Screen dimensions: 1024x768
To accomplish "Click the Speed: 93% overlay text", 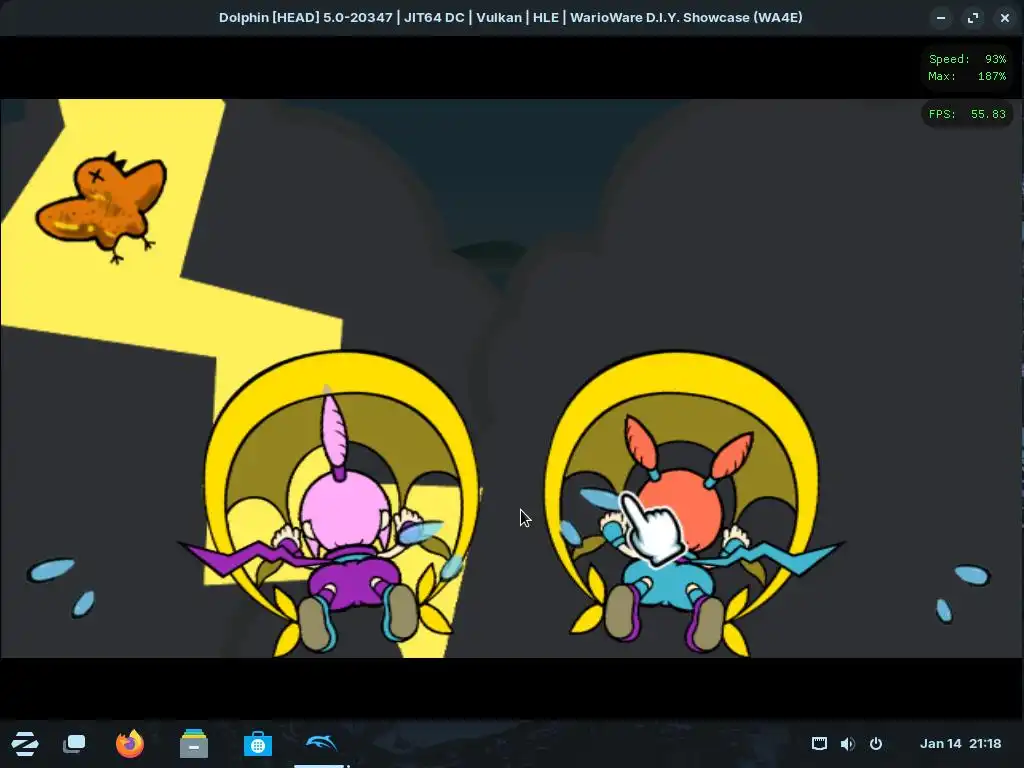I will [x=967, y=59].
